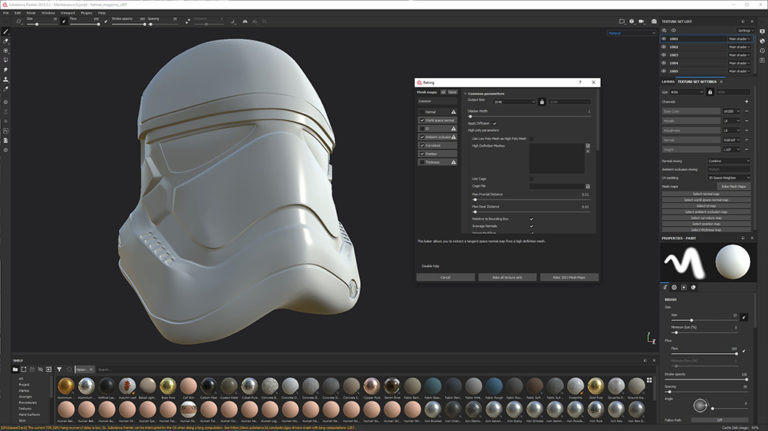The image size is (768, 431).
Task: Open the folder icon in Shelf toolbar
Action: (x=15, y=369)
